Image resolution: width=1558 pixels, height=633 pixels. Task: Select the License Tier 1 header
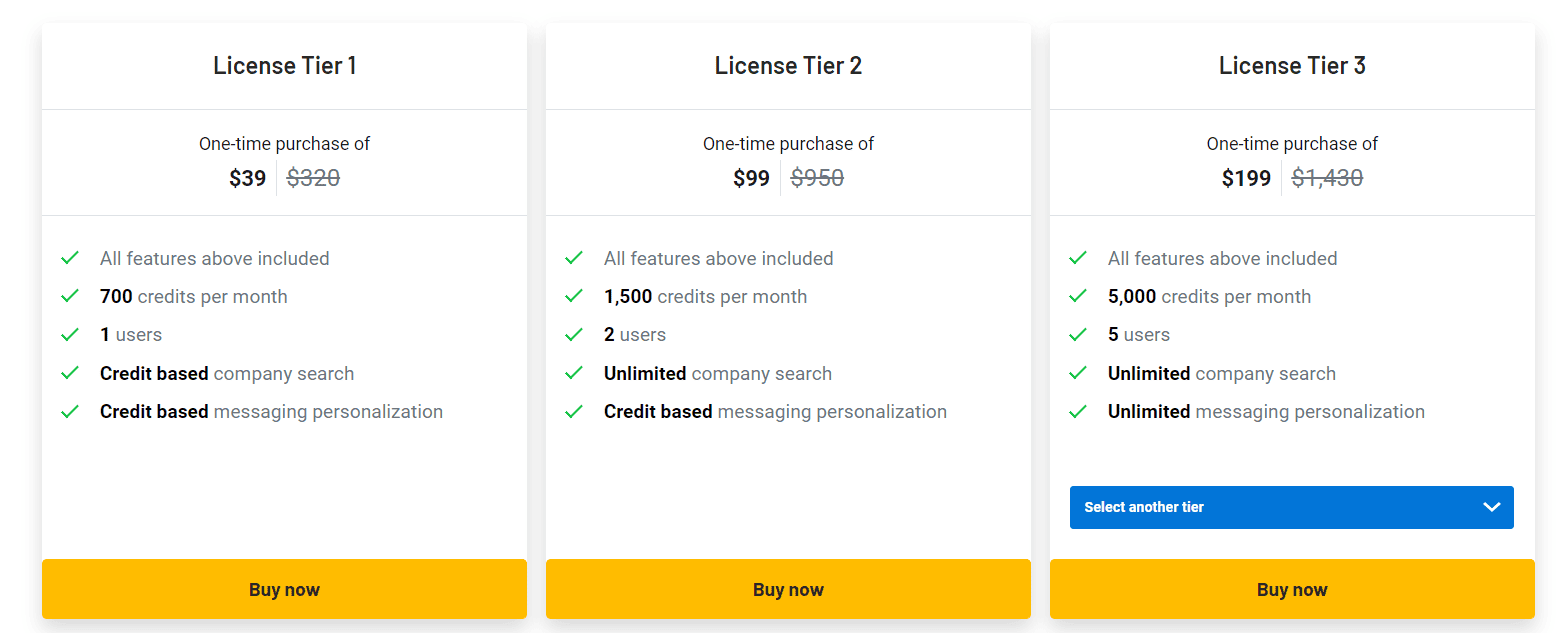(x=284, y=65)
